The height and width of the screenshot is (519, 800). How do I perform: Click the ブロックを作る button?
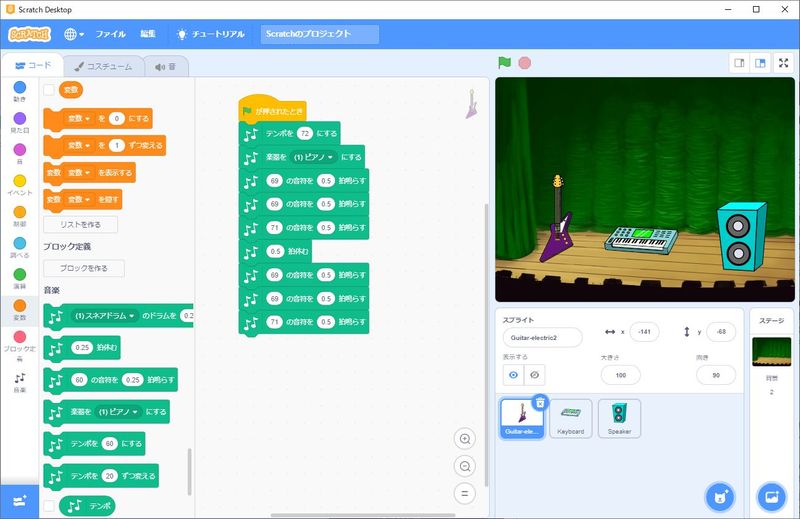tap(84, 268)
